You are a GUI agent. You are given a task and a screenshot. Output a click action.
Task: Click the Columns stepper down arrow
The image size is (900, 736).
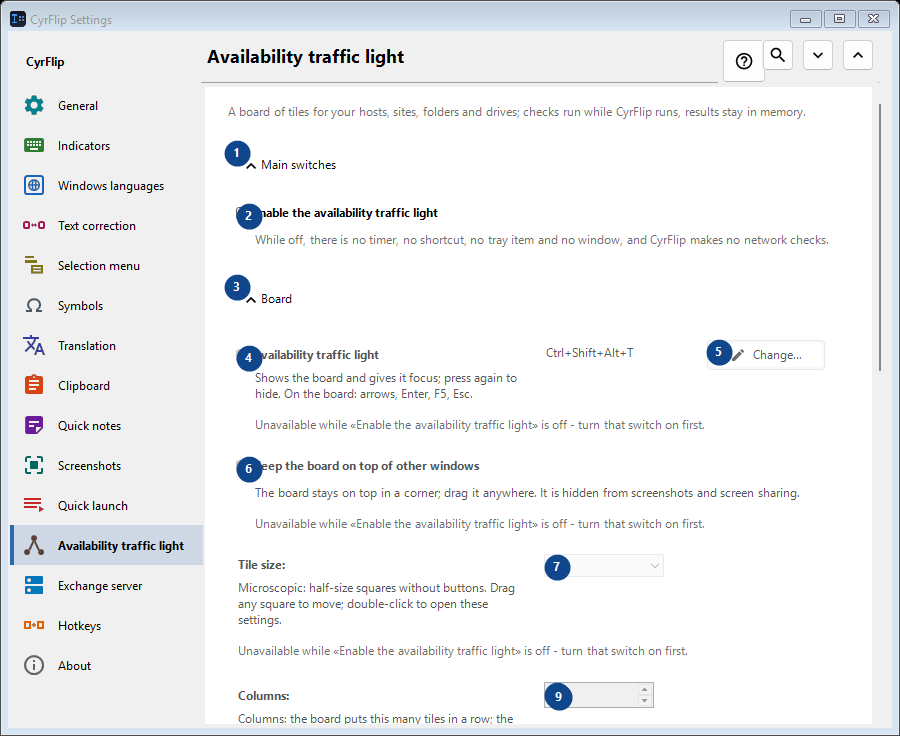coord(645,700)
